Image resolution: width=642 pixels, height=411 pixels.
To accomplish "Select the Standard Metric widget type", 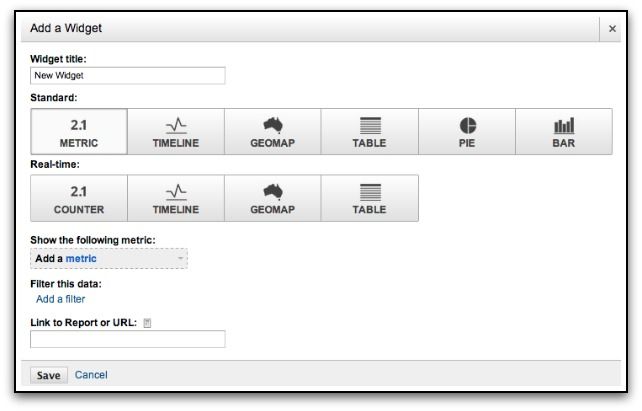I will (x=79, y=131).
